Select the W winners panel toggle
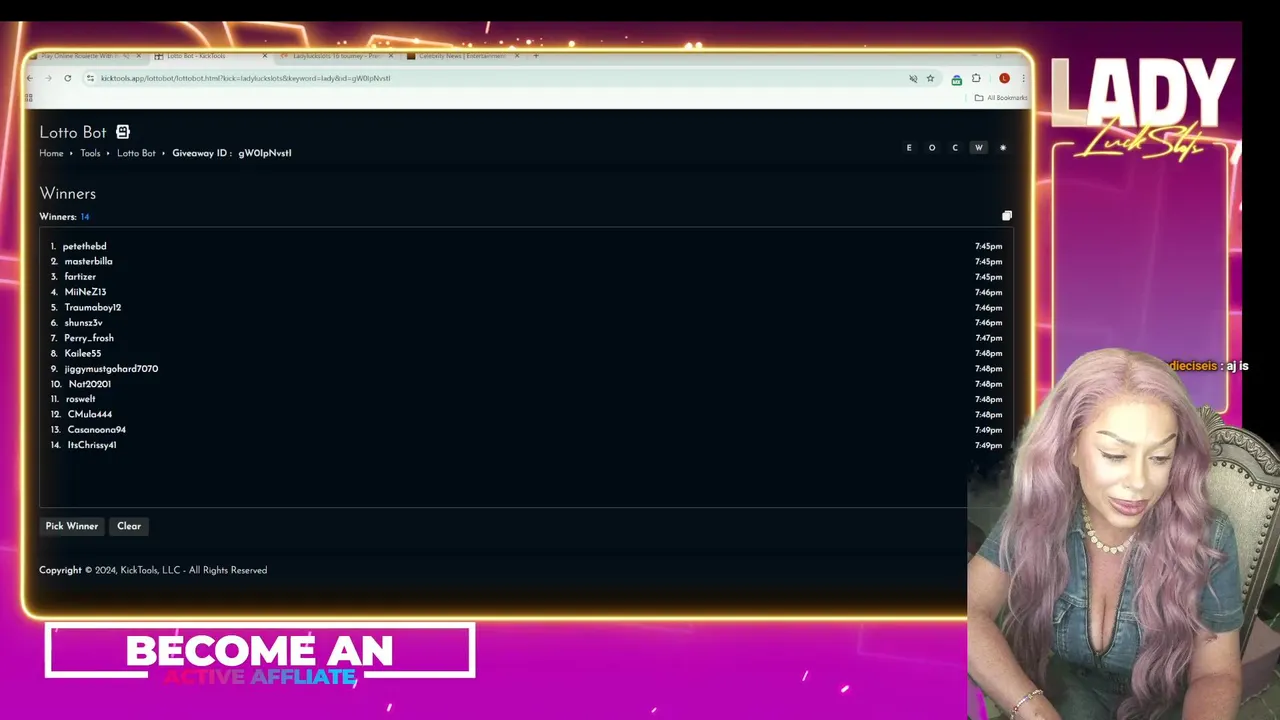Viewport: 1280px width, 720px height. (x=979, y=148)
